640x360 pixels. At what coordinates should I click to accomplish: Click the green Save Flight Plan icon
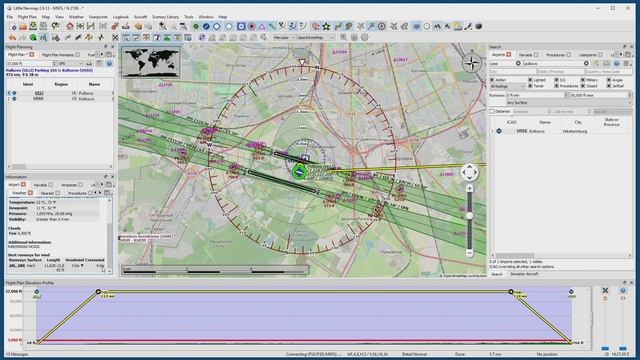pyautogui.click(x=33, y=27)
